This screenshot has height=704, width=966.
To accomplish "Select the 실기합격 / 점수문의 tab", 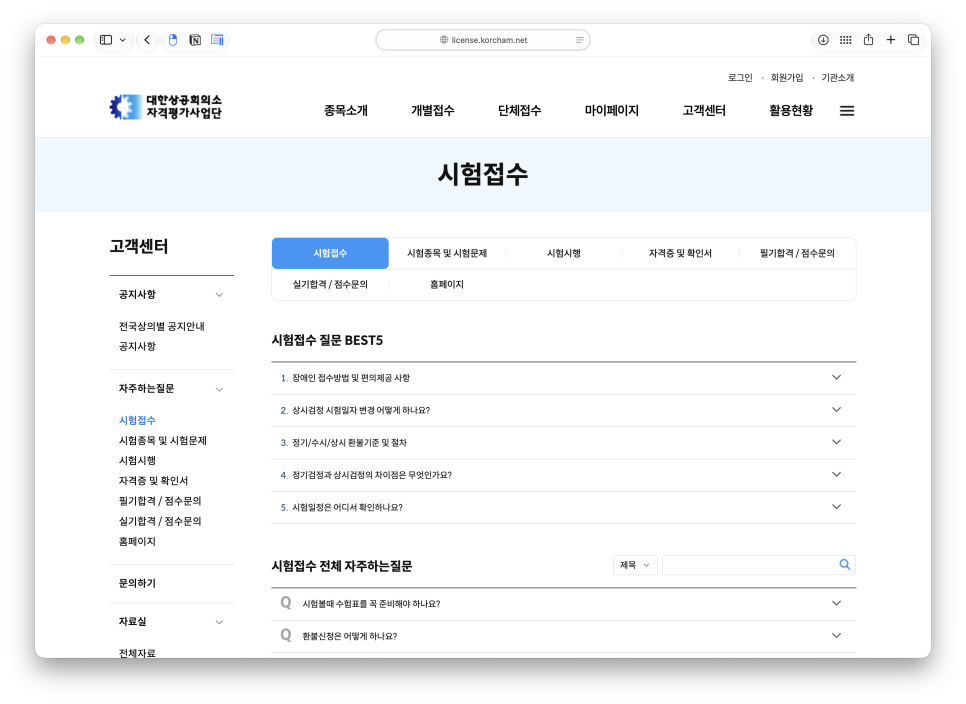I will (330, 285).
